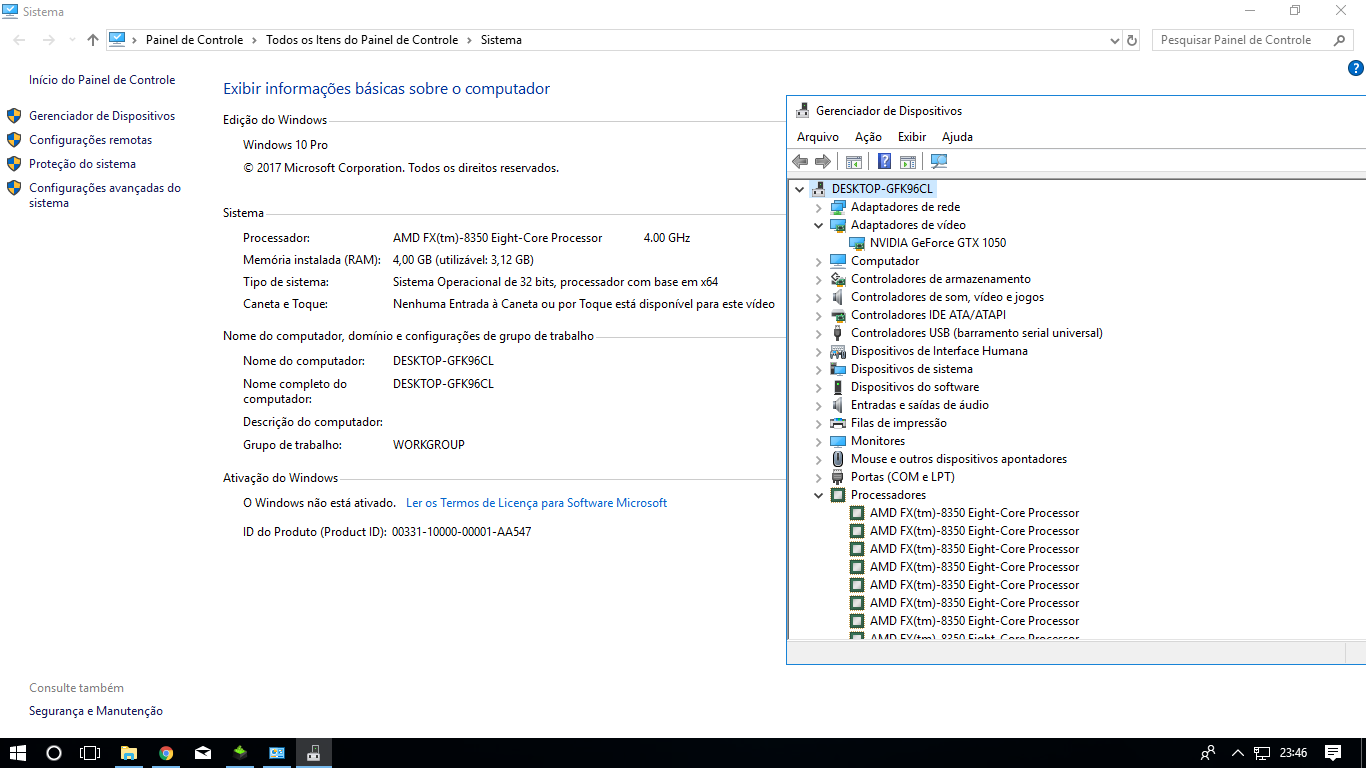
Task: Select Entradas e saídas de áudio
Action: (x=920, y=405)
